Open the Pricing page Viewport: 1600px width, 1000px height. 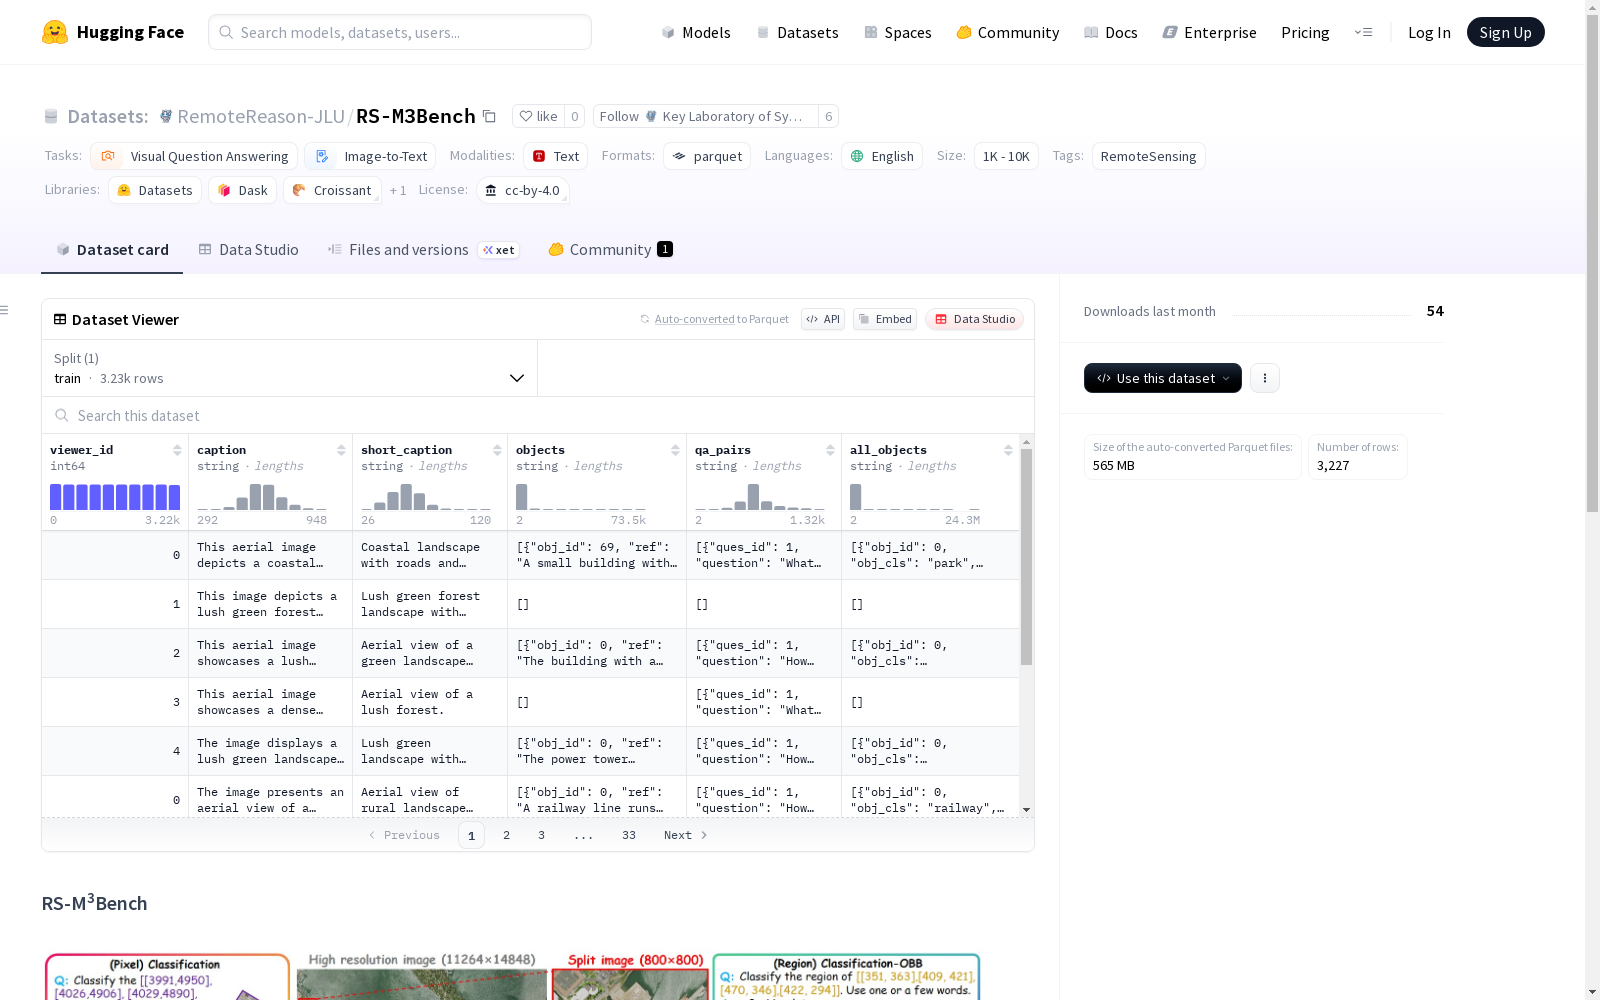pyautogui.click(x=1305, y=32)
